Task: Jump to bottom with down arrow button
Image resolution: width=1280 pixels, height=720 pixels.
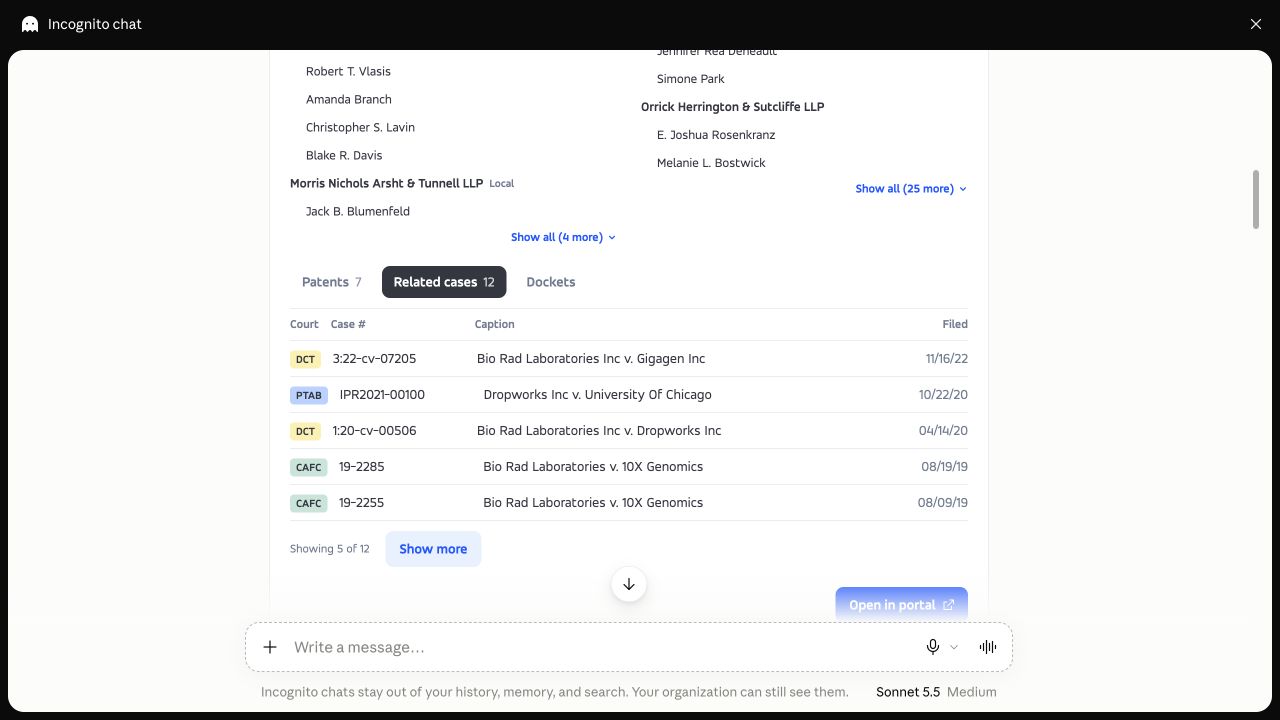Action: (x=629, y=584)
